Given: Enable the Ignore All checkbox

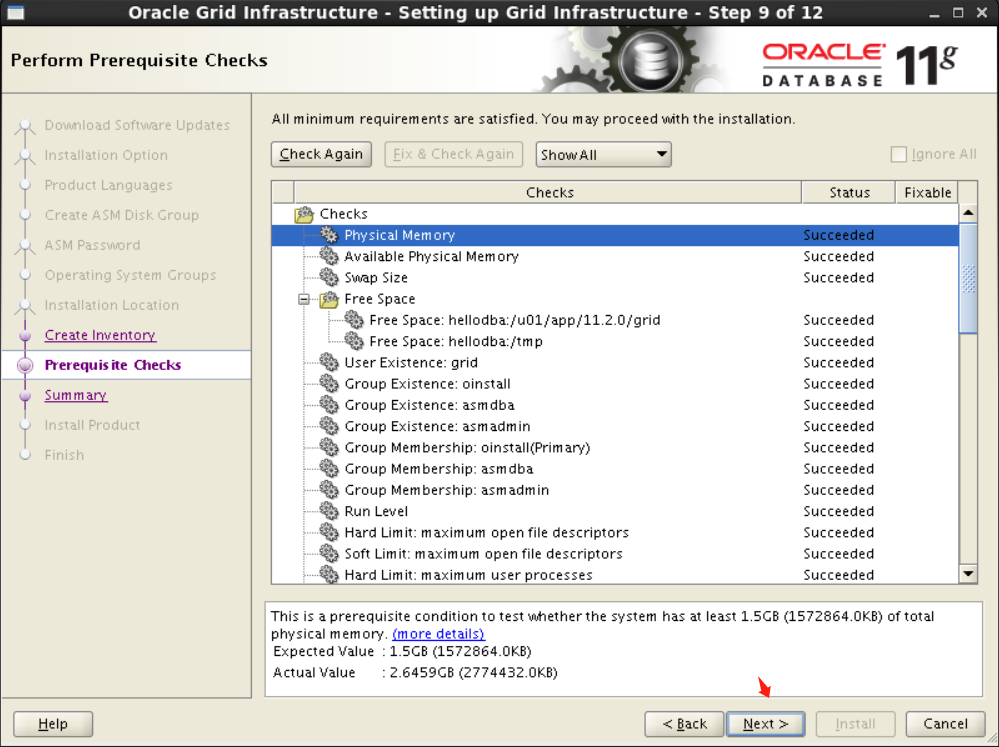Looking at the screenshot, I should (898, 154).
